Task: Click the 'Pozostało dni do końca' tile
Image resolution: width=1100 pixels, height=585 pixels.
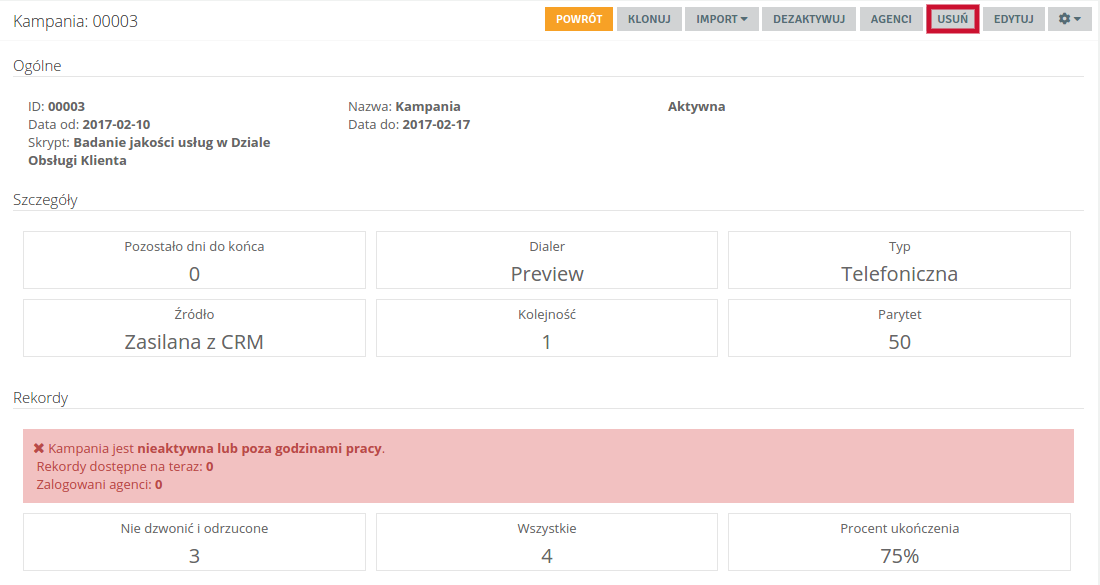Action: tap(194, 260)
